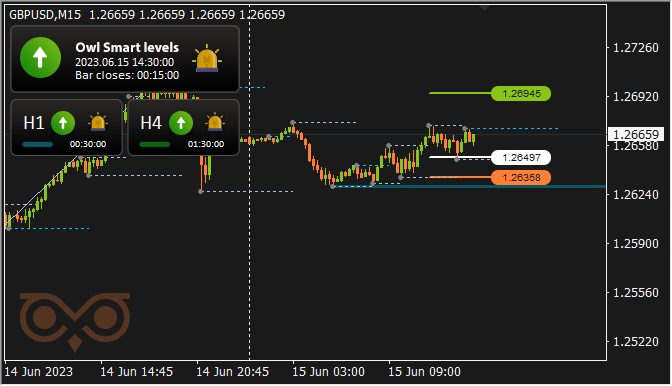The height and width of the screenshot is (386, 672).
Task: Click the H4 timeframe label
Action: [x=151, y=123]
